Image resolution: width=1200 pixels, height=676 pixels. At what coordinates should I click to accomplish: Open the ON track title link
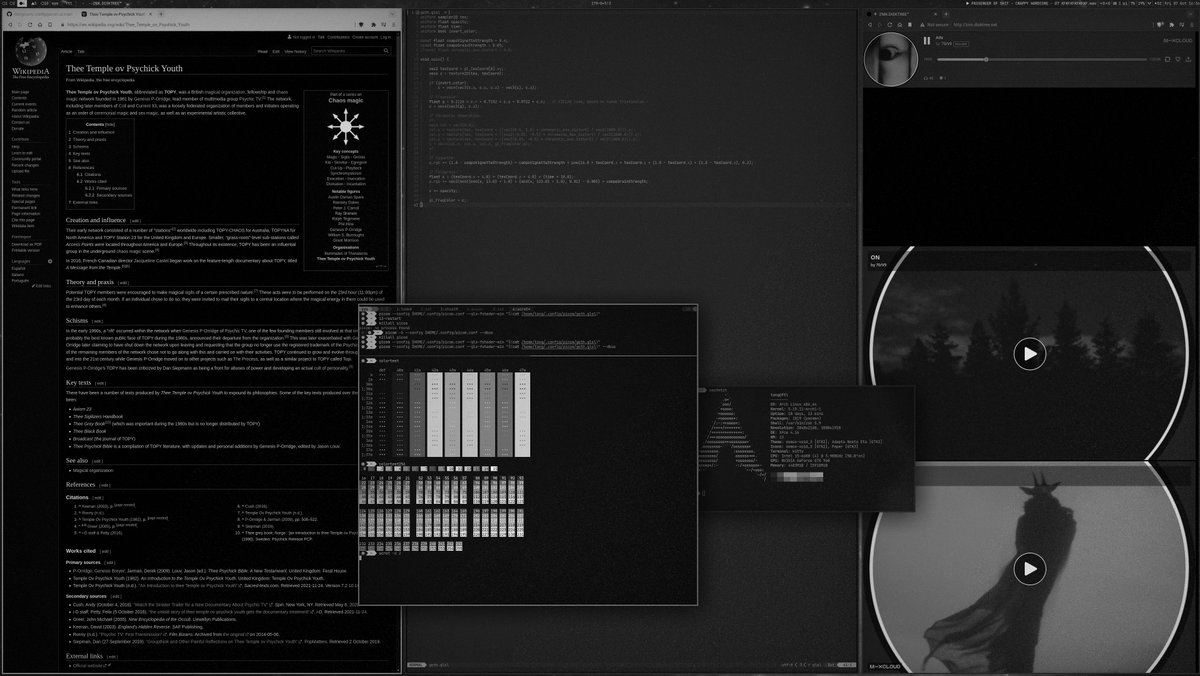click(875, 256)
